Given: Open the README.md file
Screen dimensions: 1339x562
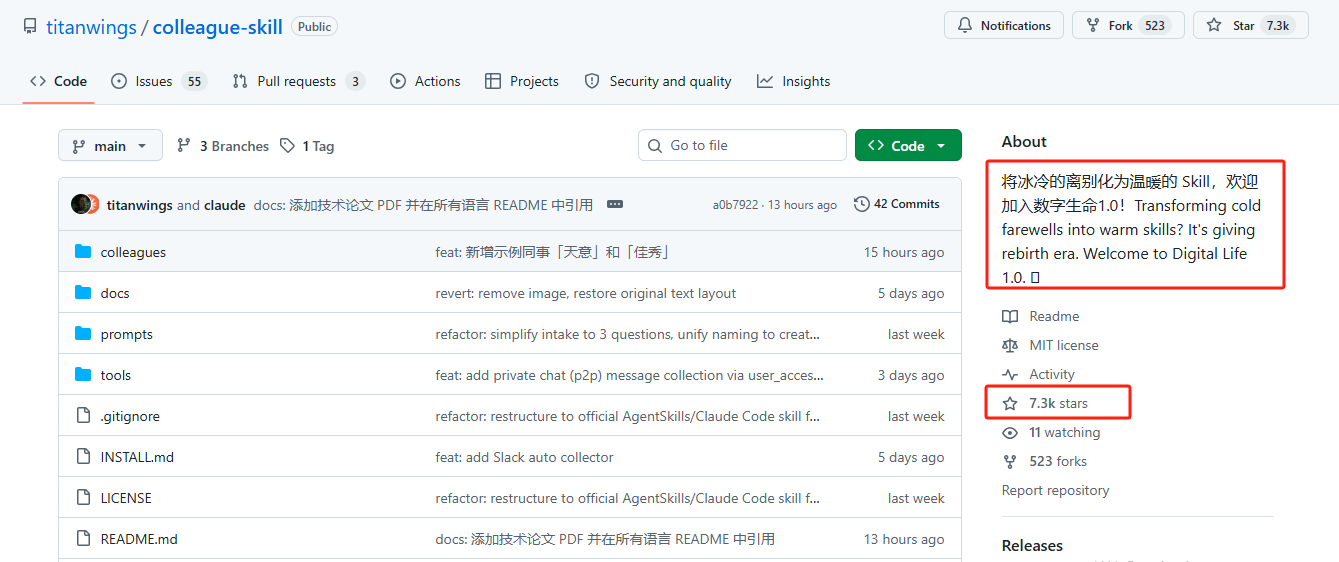Looking at the screenshot, I should click(x=139, y=539).
